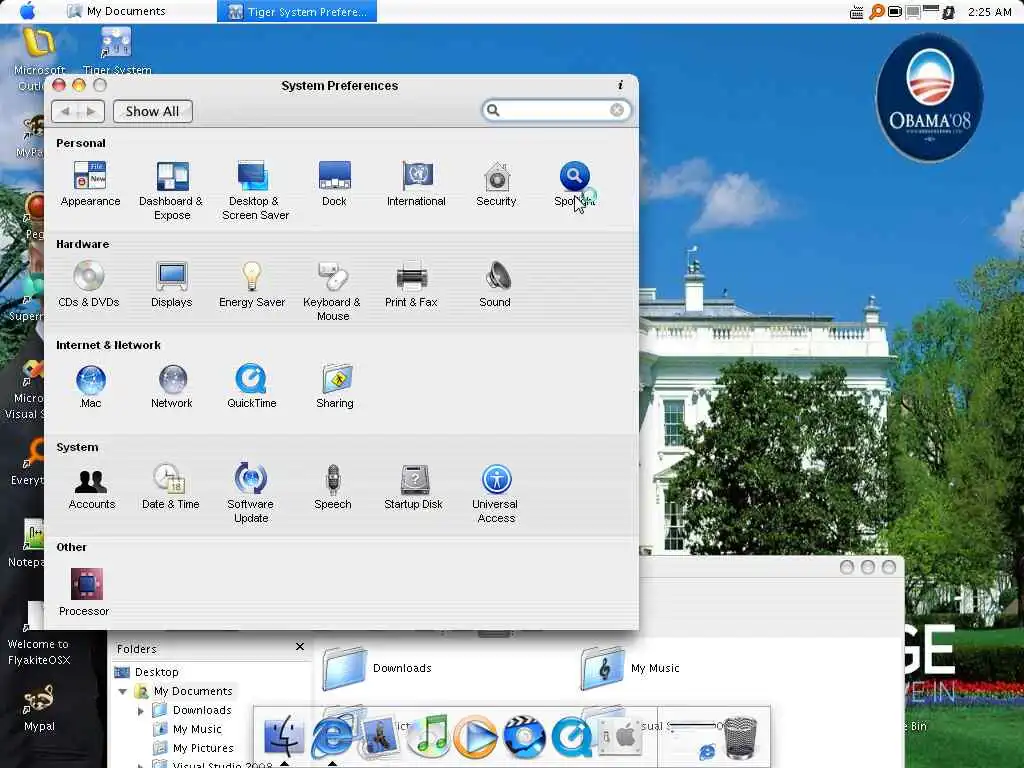Open Dashboard & Expose preferences
Screen dimensions: 1024x768
point(172,191)
